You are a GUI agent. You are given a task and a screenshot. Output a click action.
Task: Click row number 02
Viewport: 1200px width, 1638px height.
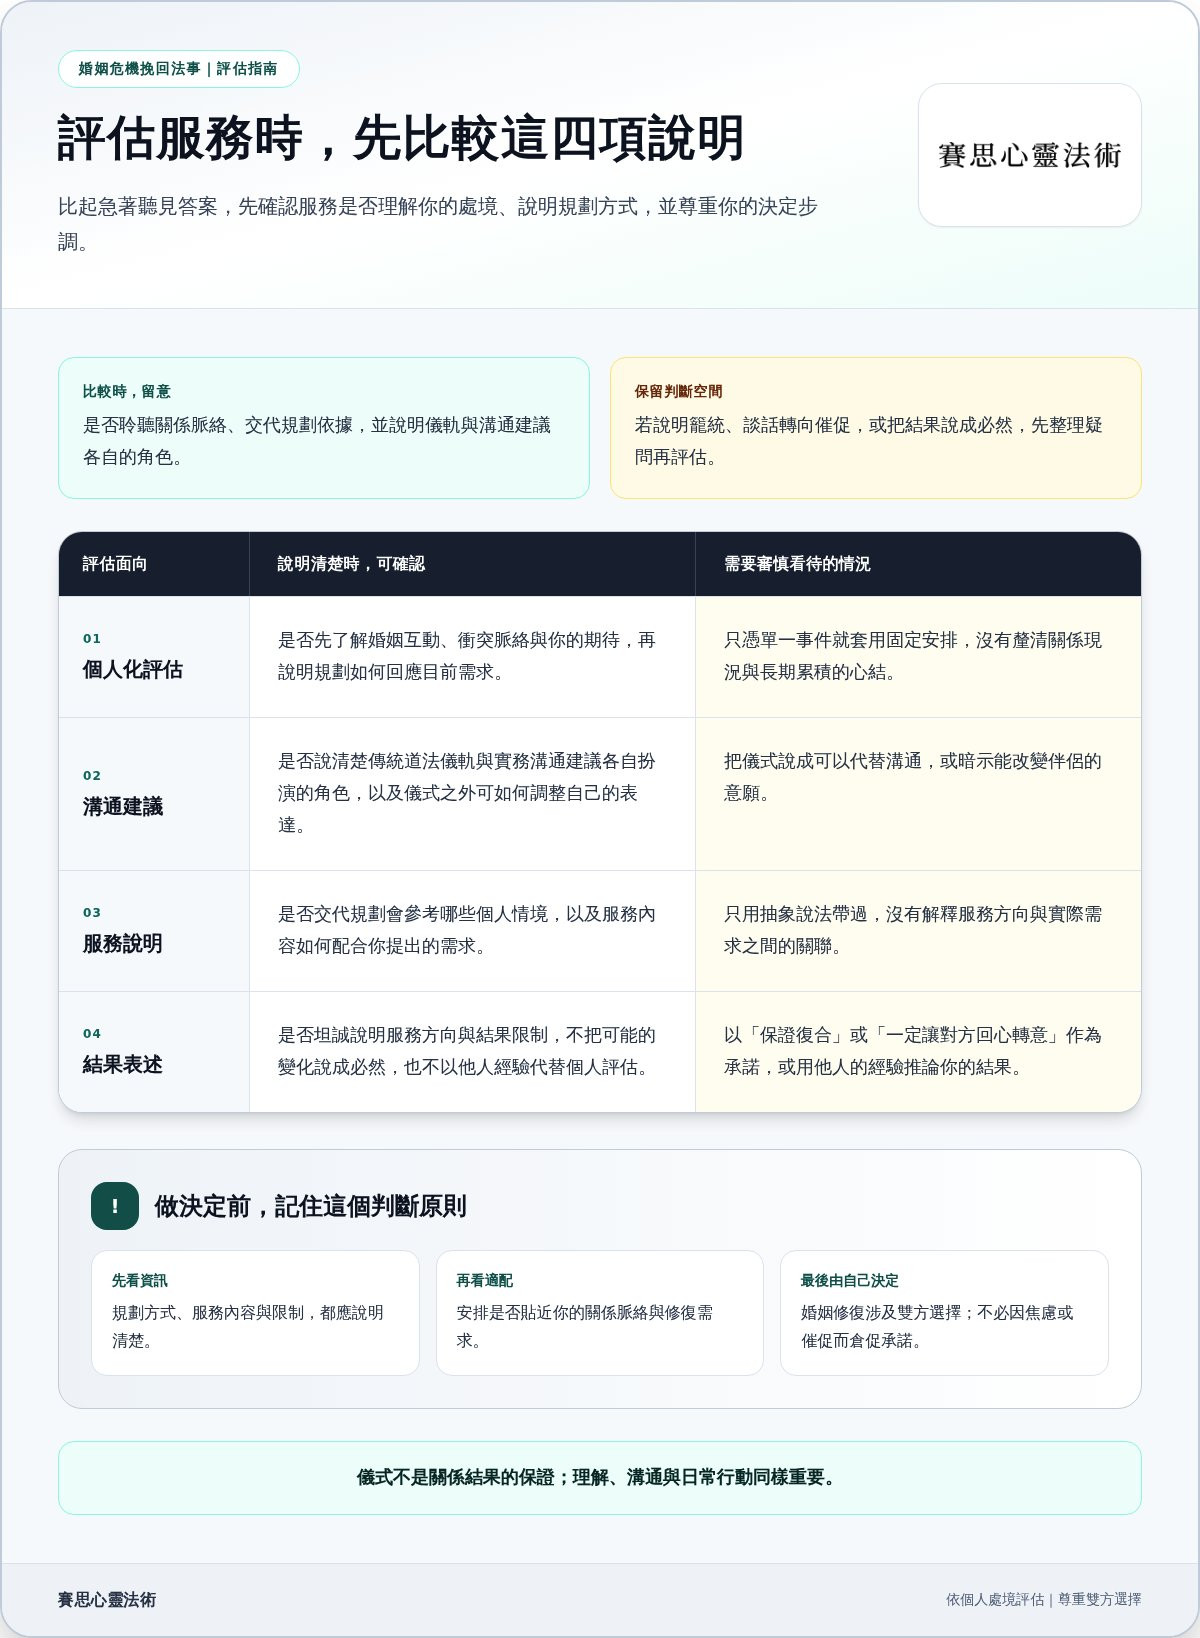[x=92, y=776]
